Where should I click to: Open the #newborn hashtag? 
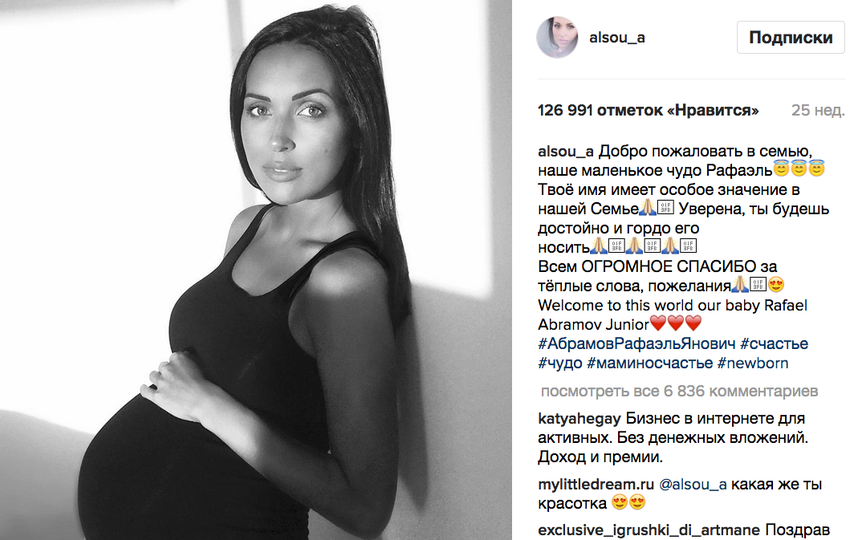coord(752,363)
